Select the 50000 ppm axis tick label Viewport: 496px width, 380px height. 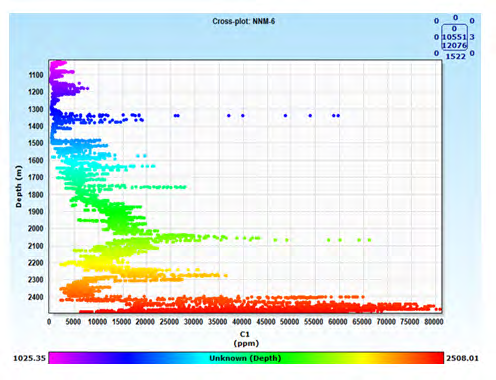(290, 322)
